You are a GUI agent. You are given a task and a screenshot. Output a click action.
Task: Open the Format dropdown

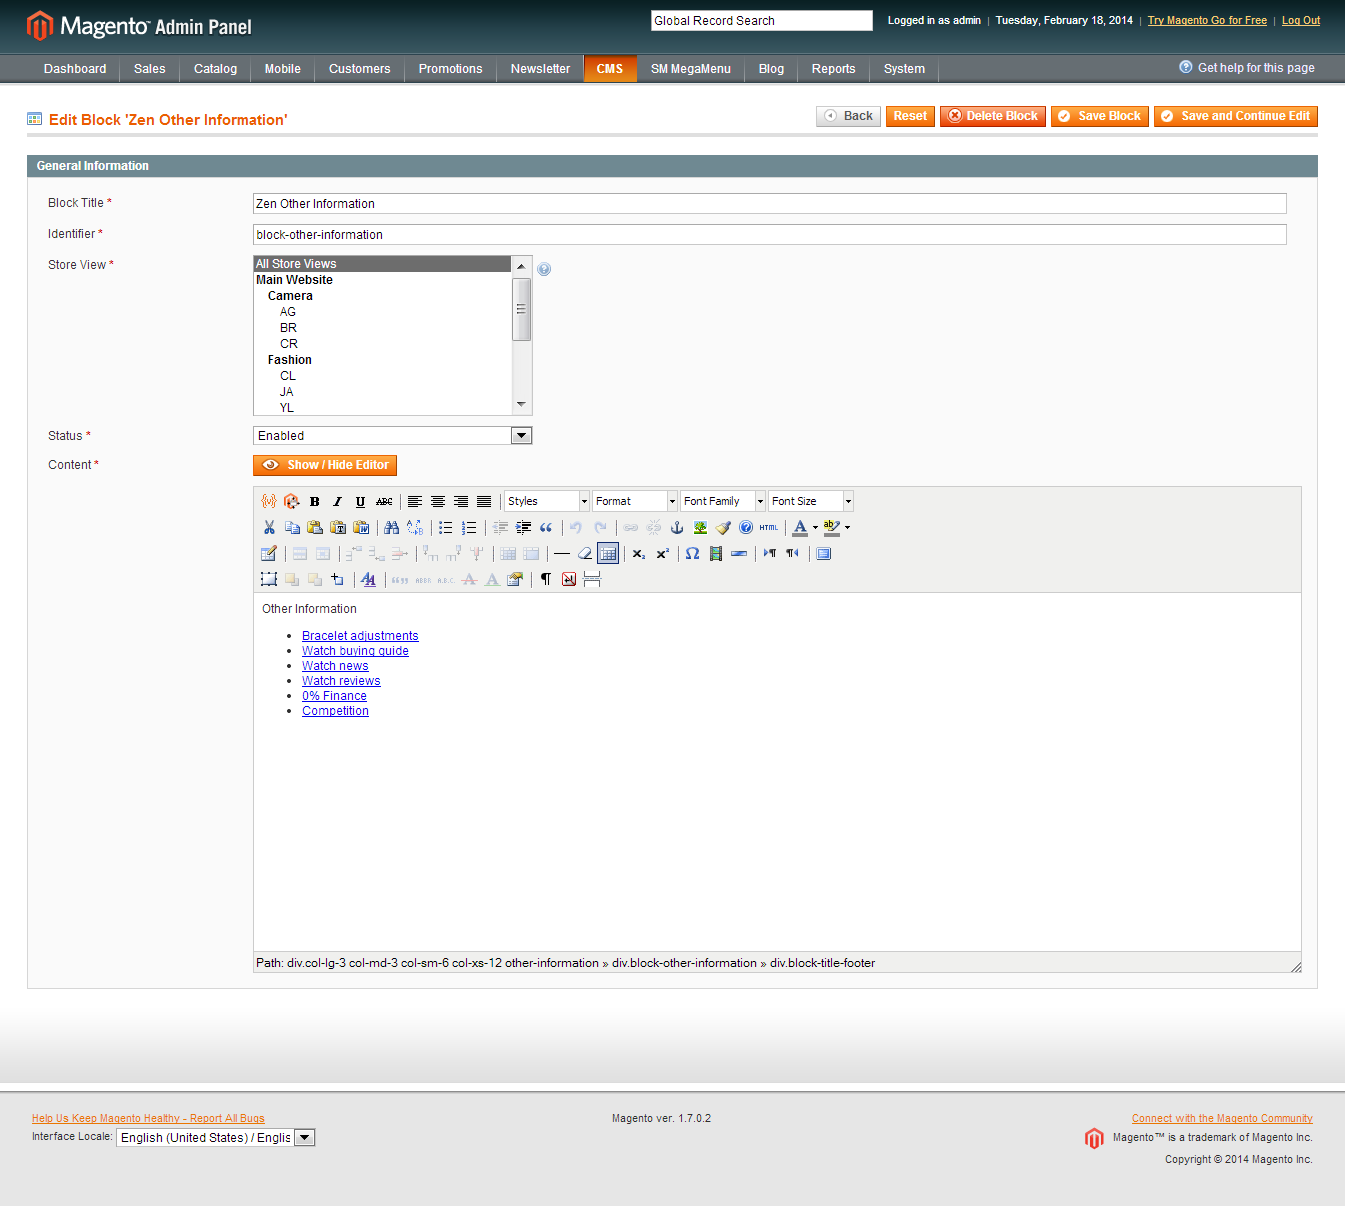[x=635, y=501]
